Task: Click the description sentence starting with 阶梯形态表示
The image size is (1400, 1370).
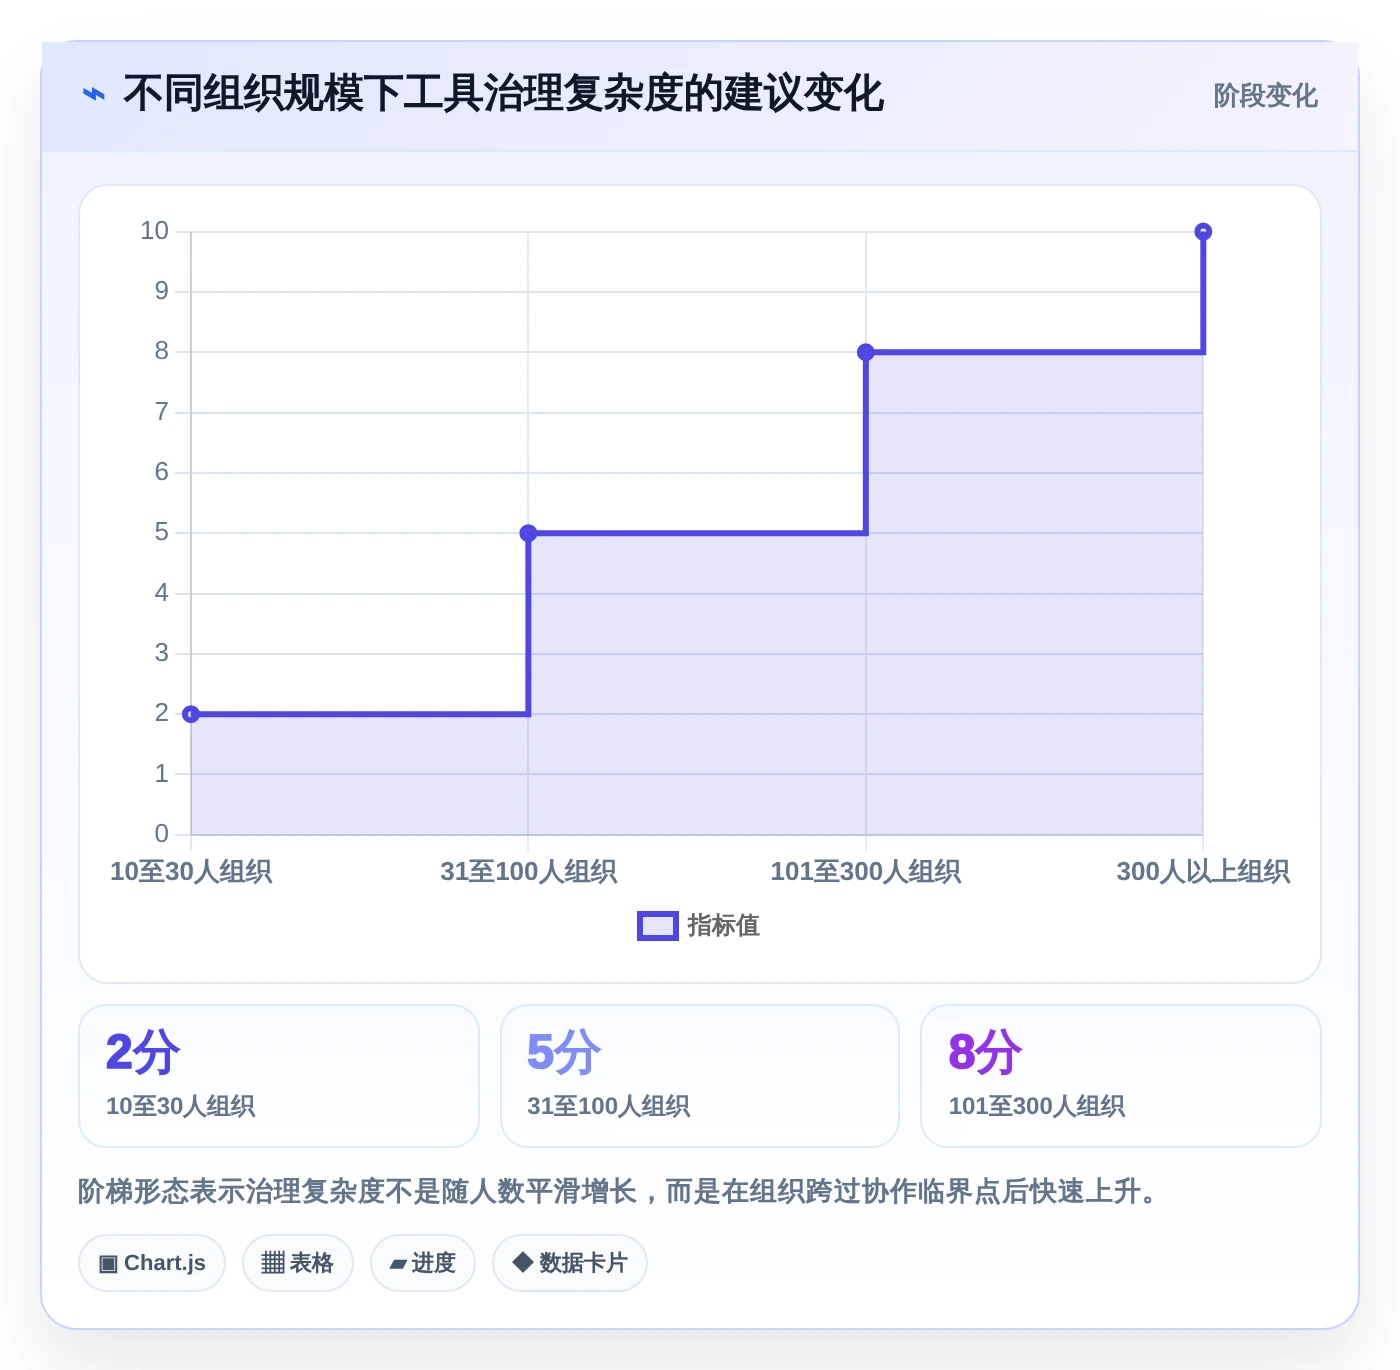Action: click(617, 1191)
